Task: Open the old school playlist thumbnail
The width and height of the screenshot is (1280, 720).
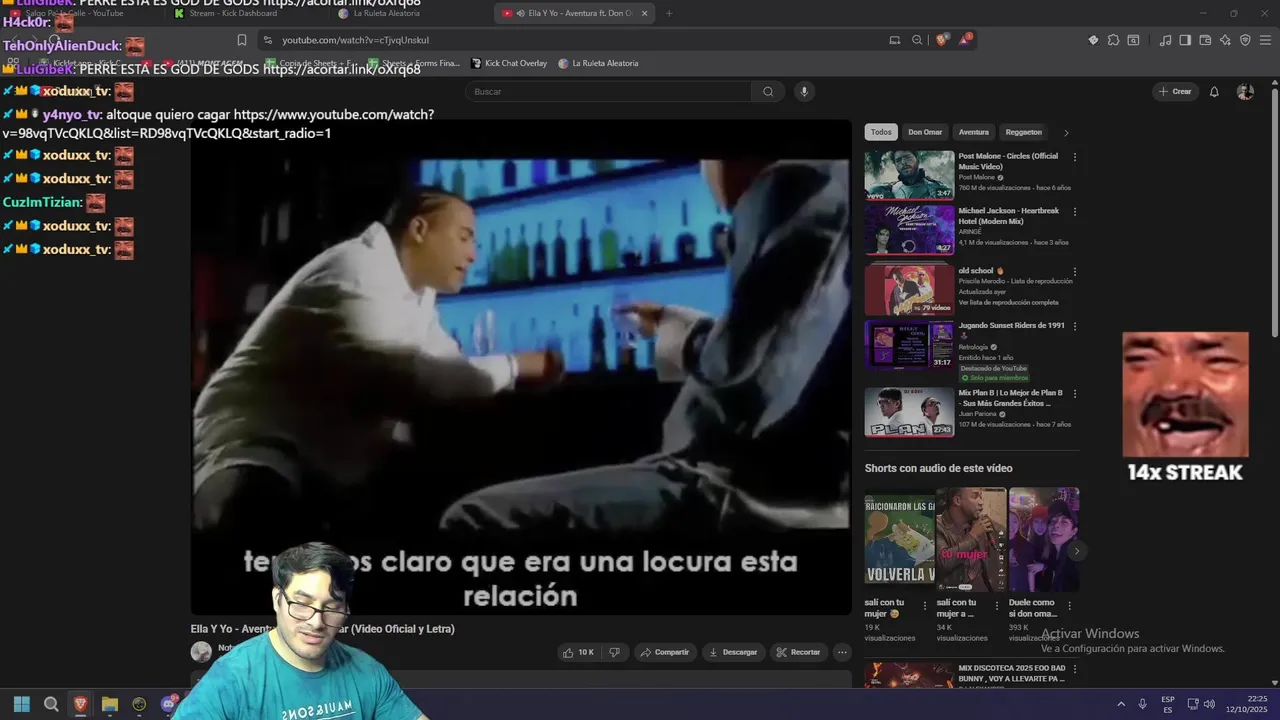Action: tap(909, 290)
